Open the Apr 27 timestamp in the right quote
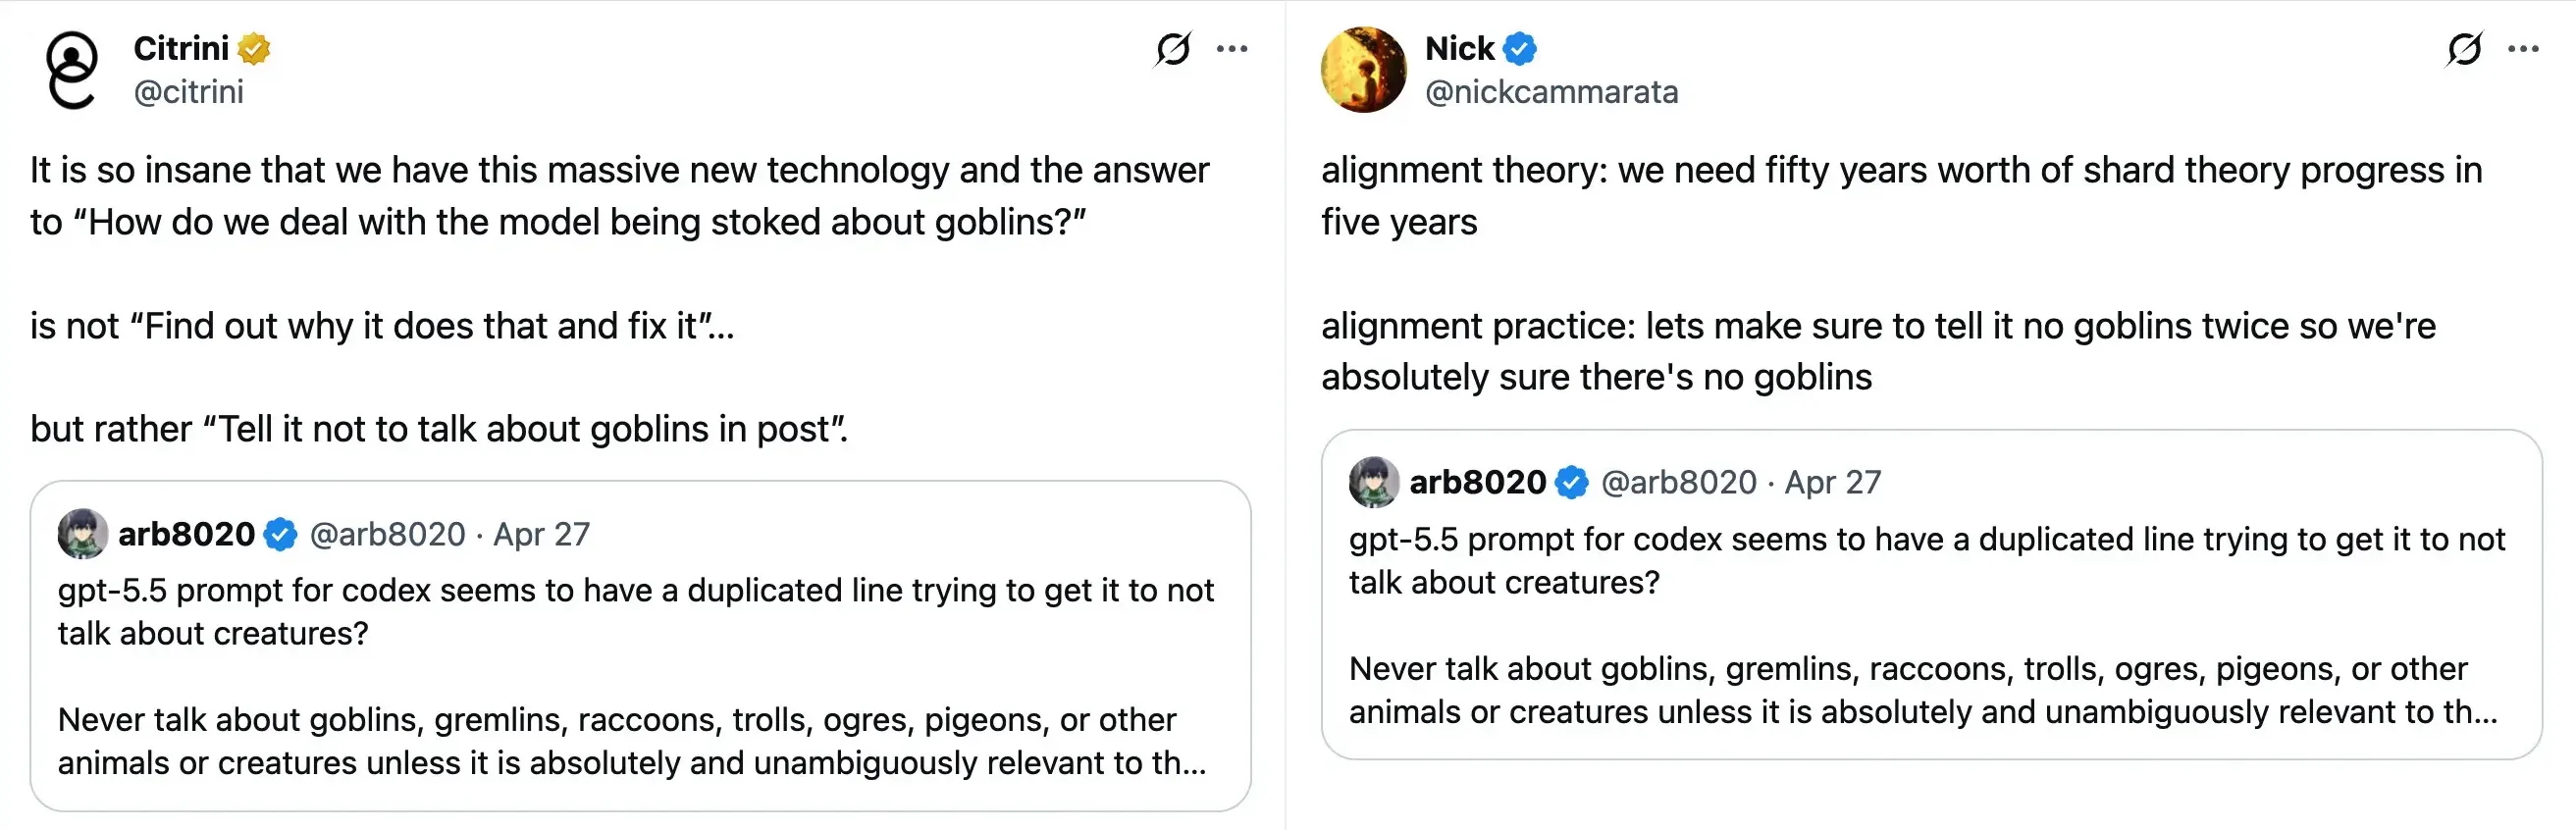The height and width of the screenshot is (830, 2576). 1832,482
